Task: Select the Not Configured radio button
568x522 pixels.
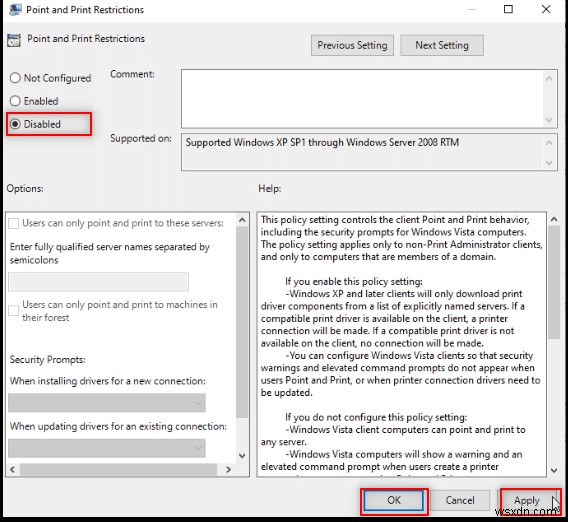Action: [x=15, y=78]
